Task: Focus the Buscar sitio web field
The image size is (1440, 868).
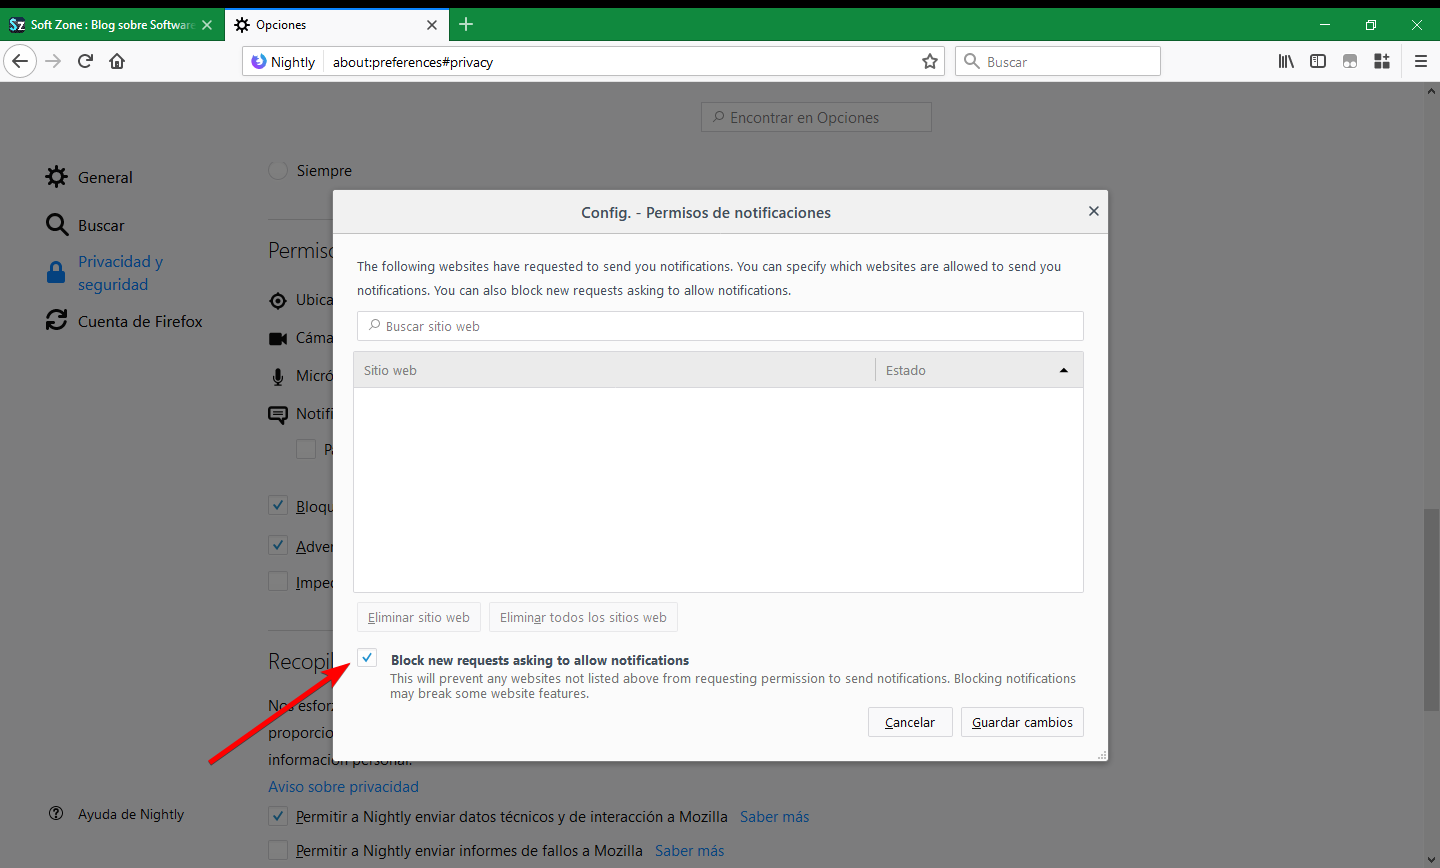Action: [x=720, y=326]
